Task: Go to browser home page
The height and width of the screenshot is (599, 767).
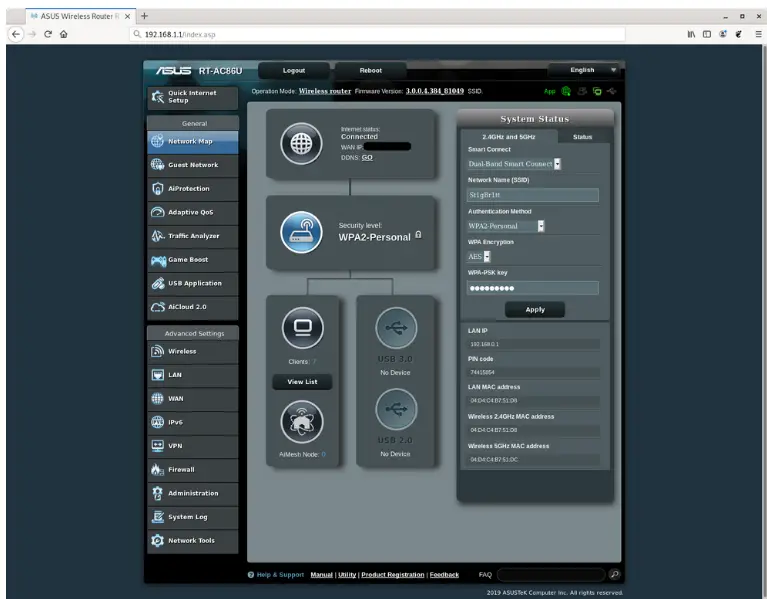Action: 64,34
